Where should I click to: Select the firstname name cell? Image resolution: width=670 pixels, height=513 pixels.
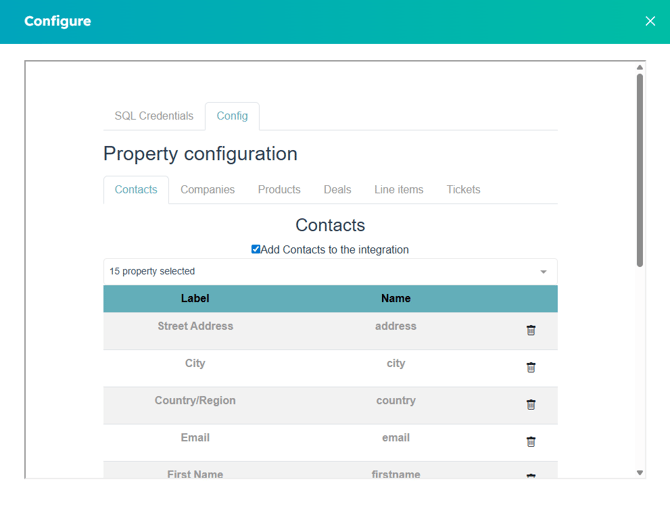pyautogui.click(x=396, y=474)
